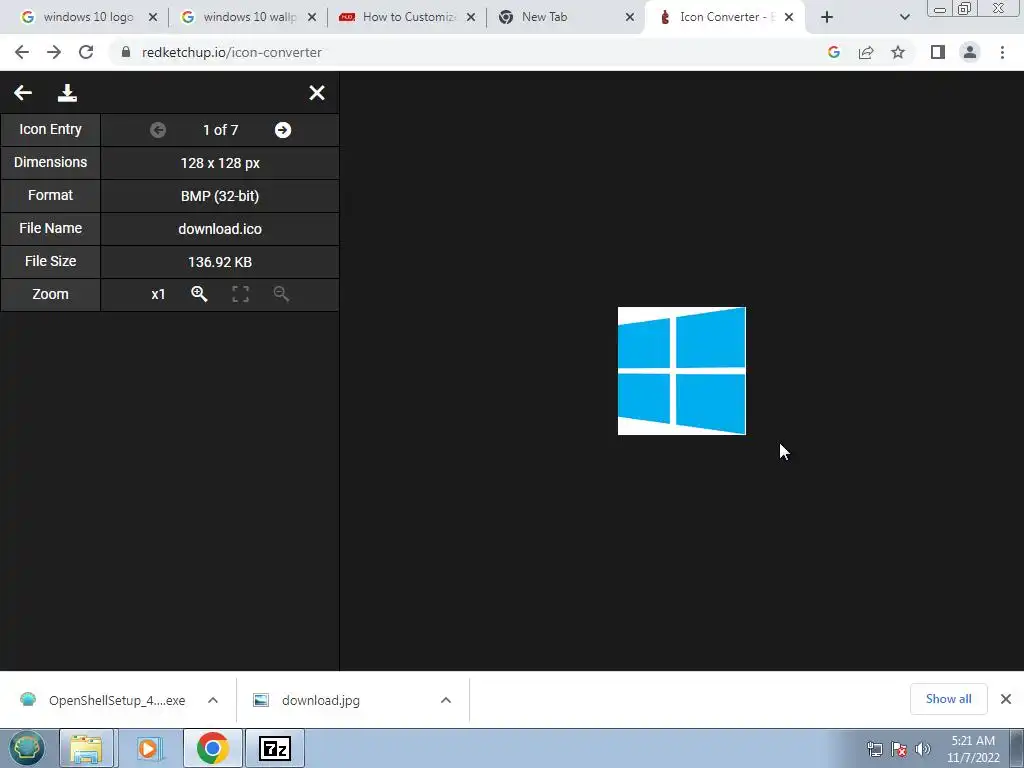Select the 'download.ico' file name value

pos(220,229)
